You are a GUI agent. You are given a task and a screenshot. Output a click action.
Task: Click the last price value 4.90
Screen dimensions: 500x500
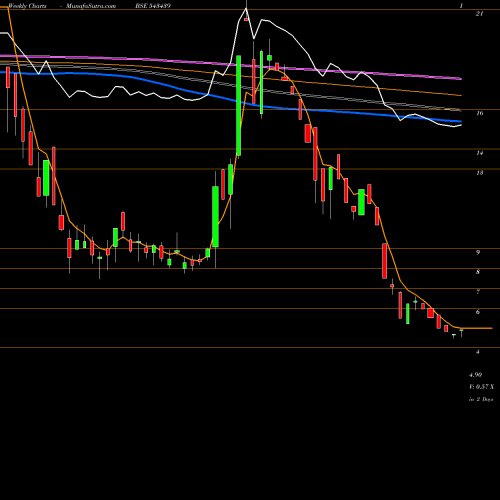[x=475, y=375]
